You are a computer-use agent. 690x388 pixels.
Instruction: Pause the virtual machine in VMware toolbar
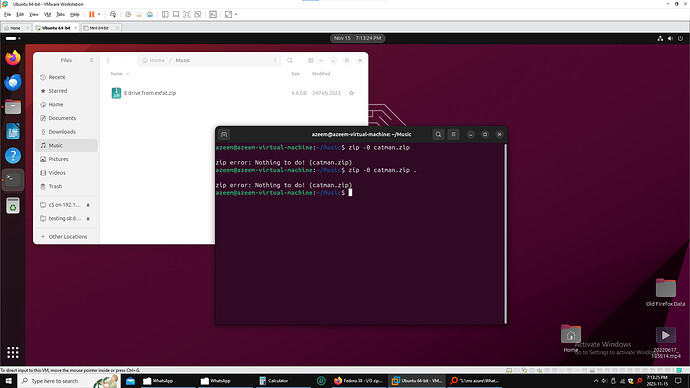(x=92, y=15)
